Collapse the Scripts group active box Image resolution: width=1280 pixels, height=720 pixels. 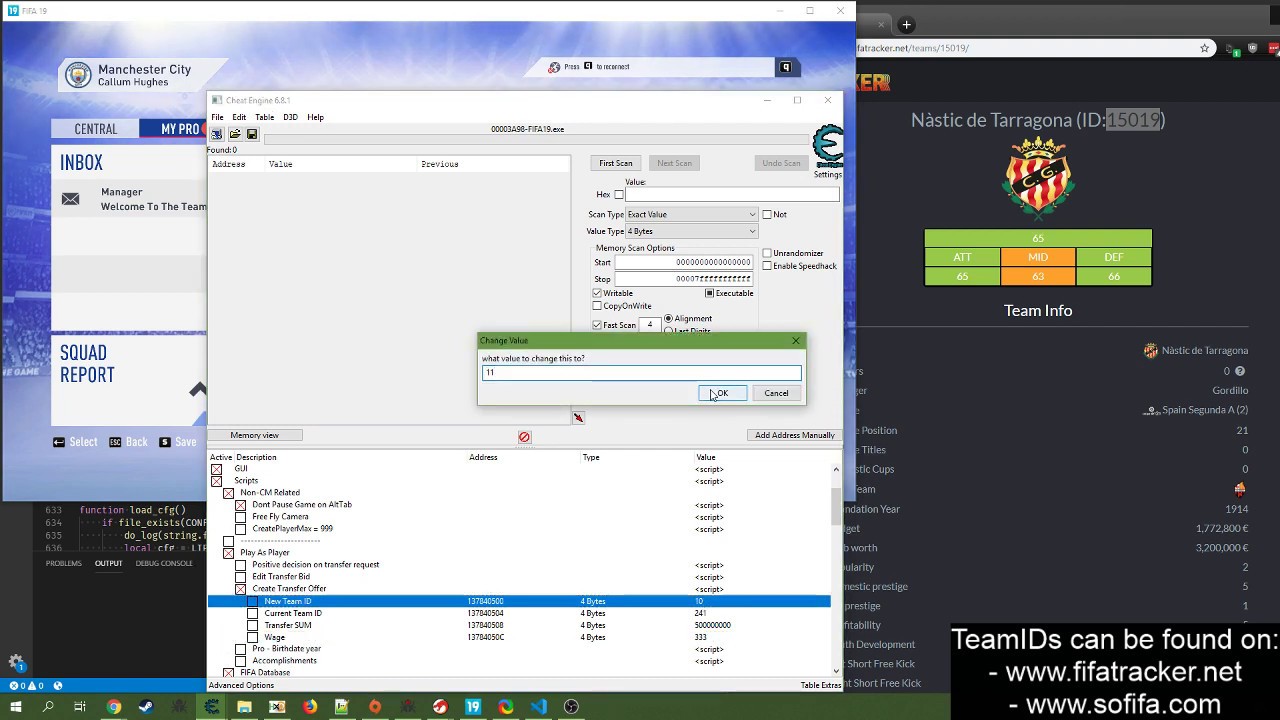[x=216, y=481]
